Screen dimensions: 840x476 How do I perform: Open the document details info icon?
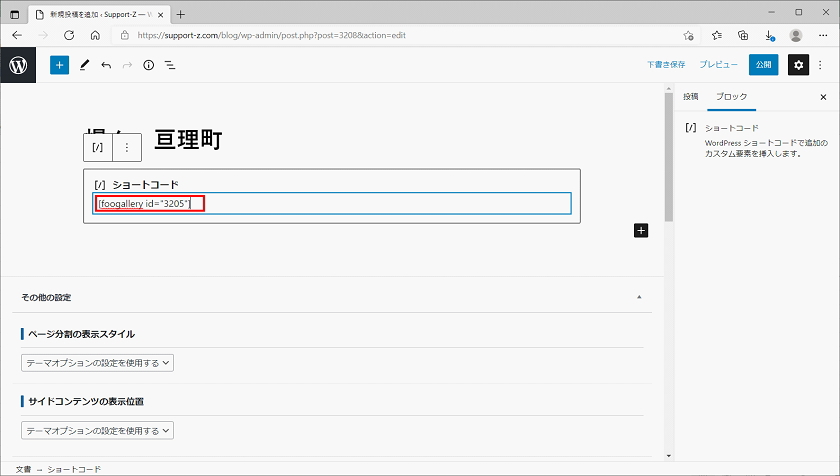148,65
